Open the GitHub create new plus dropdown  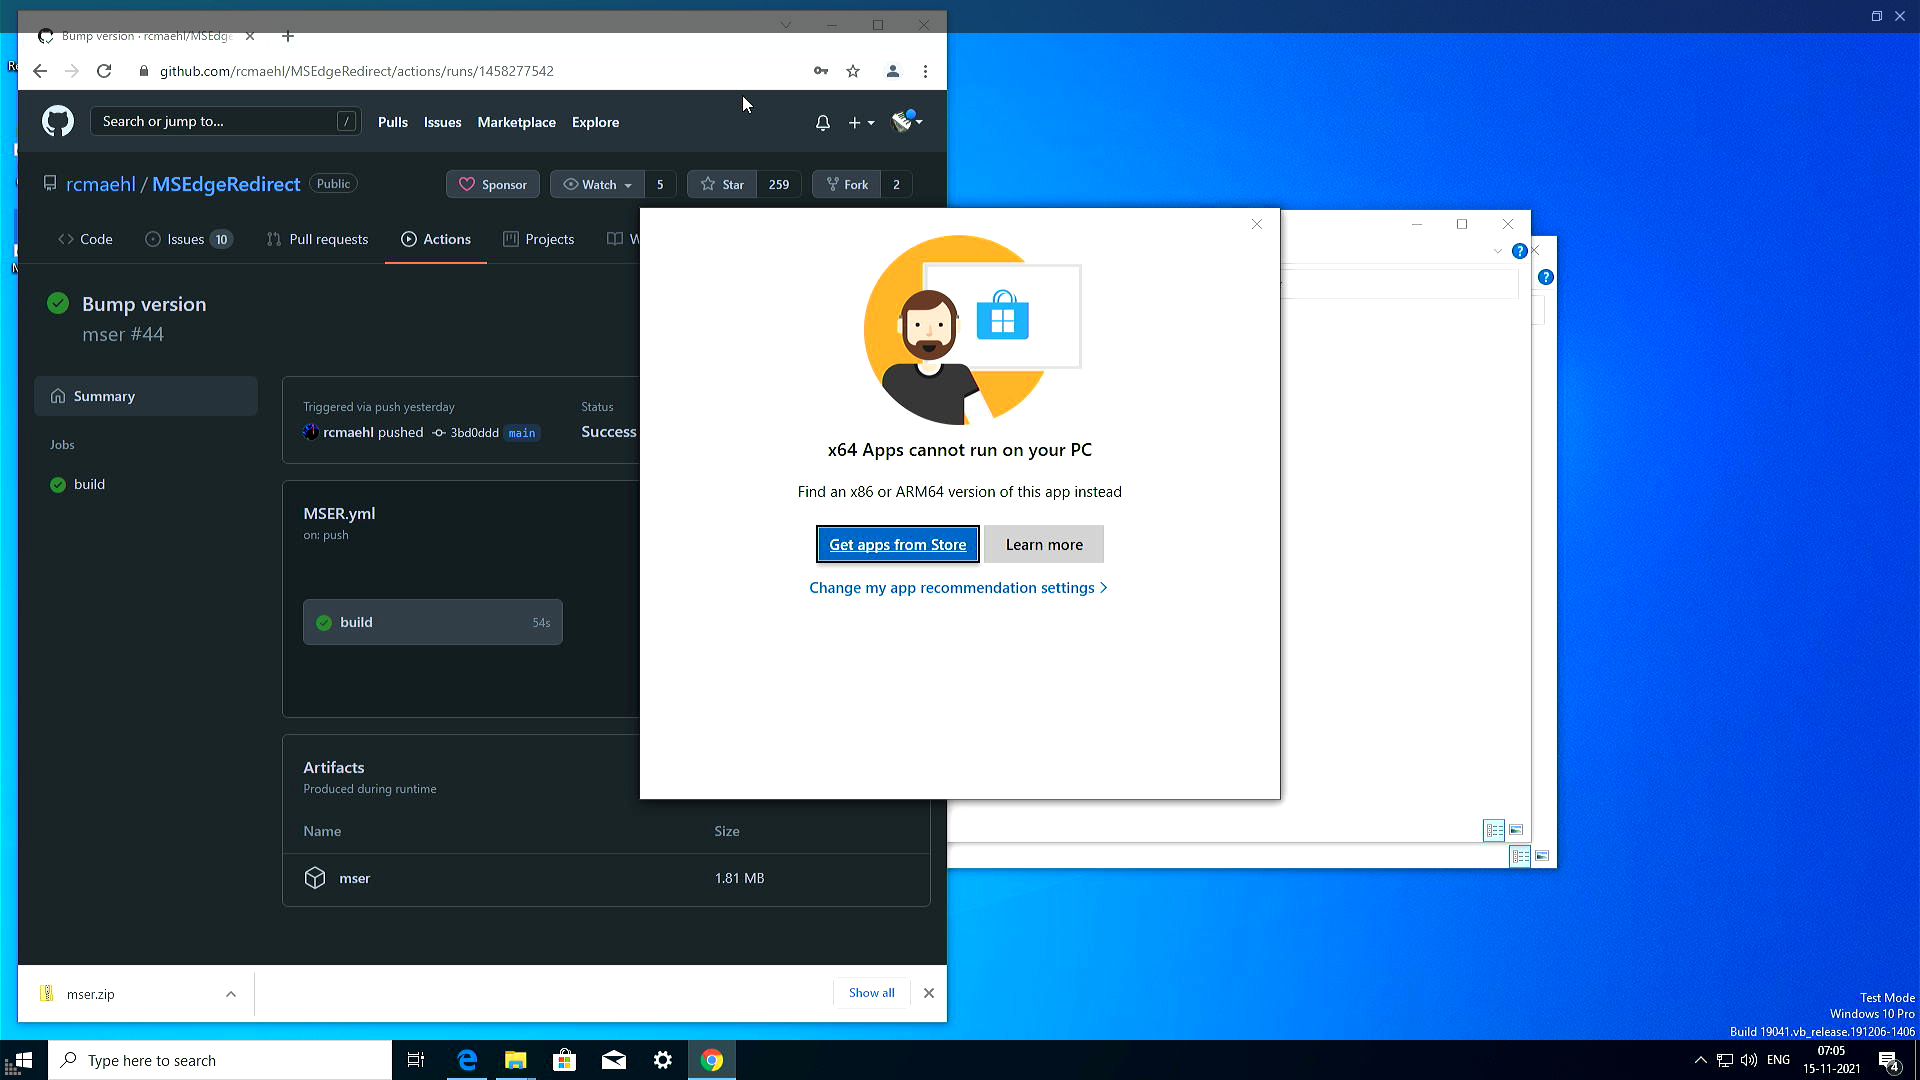(861, 122)
